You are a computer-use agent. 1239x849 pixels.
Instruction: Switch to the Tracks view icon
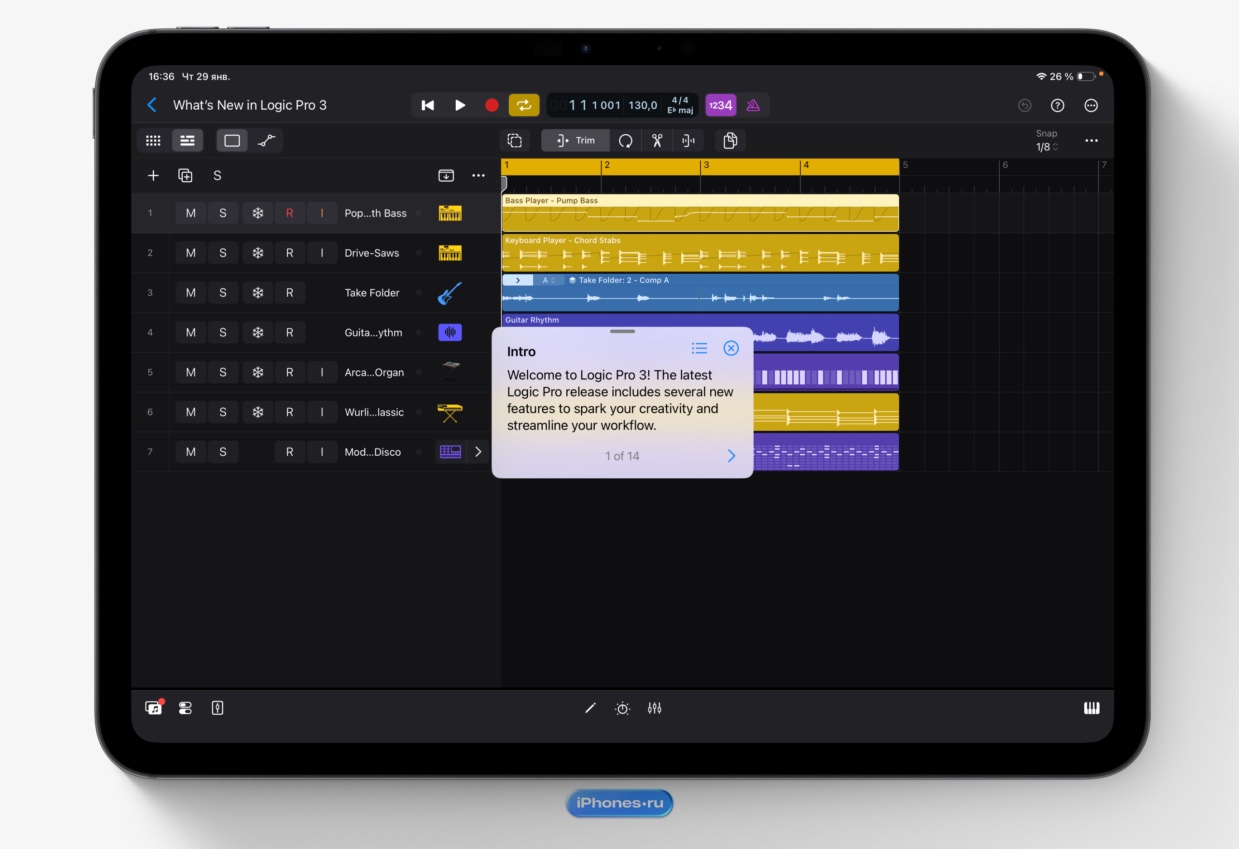click(187, 141)
